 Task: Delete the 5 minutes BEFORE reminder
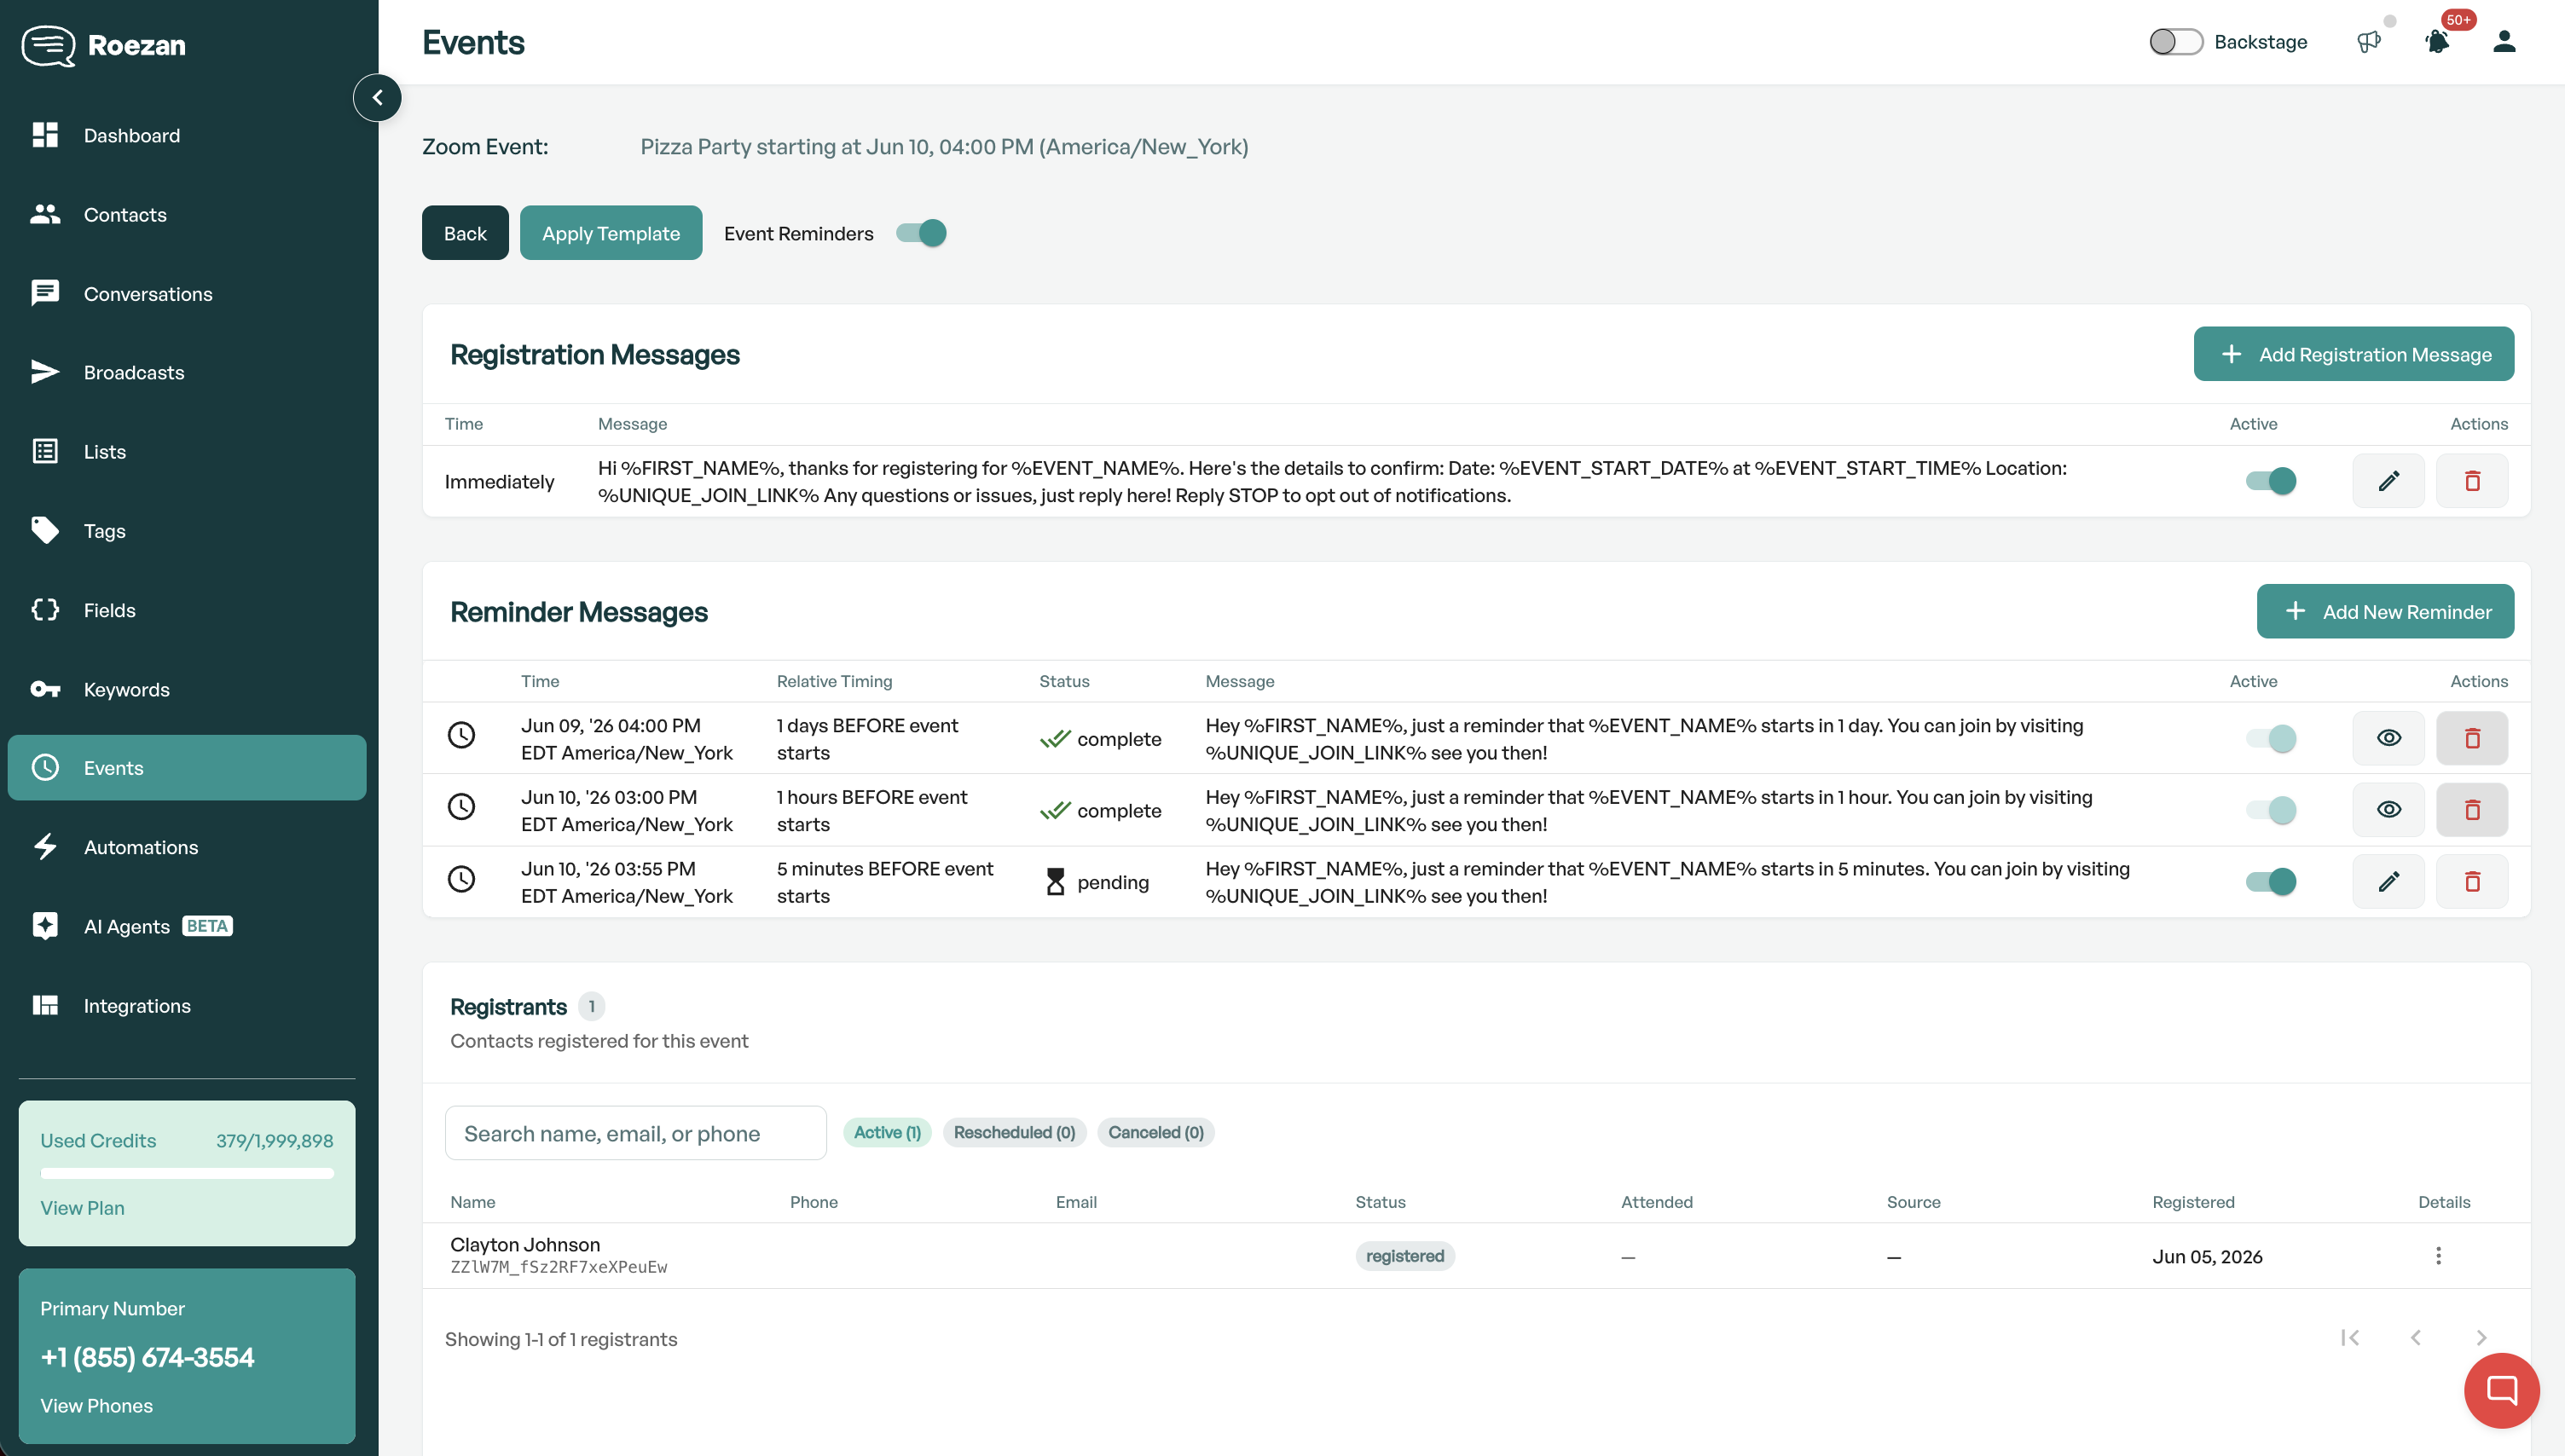tap(2472, 882)
